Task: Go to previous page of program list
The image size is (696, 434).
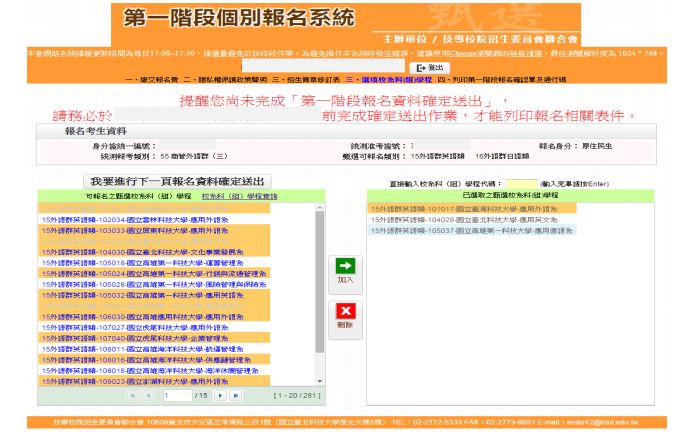Action: [x=149, y=395]
